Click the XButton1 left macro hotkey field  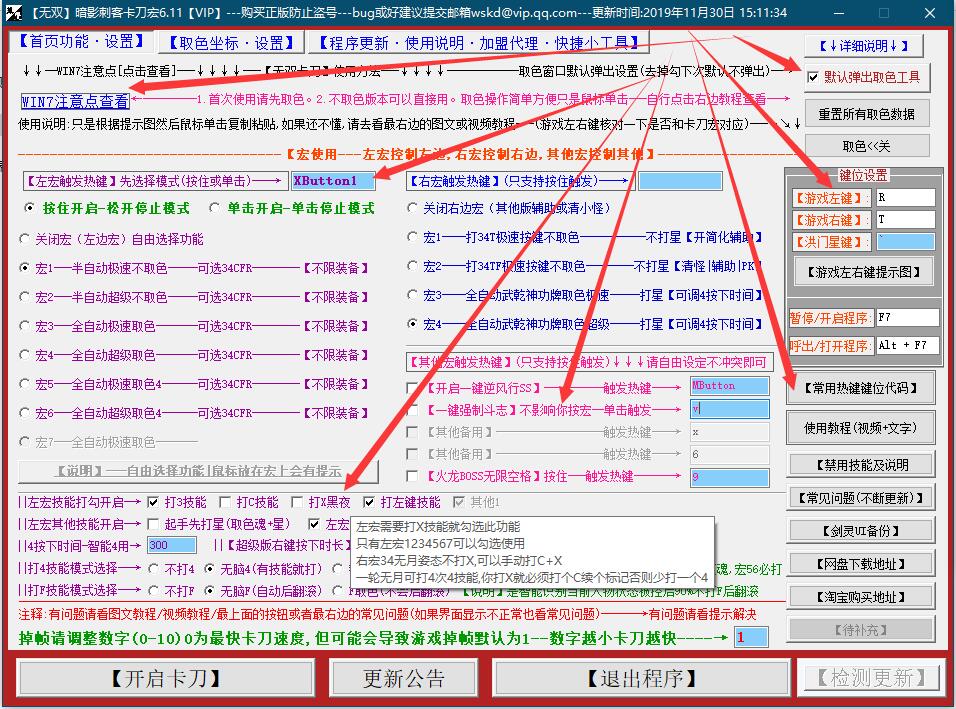[x=333, y=181]
